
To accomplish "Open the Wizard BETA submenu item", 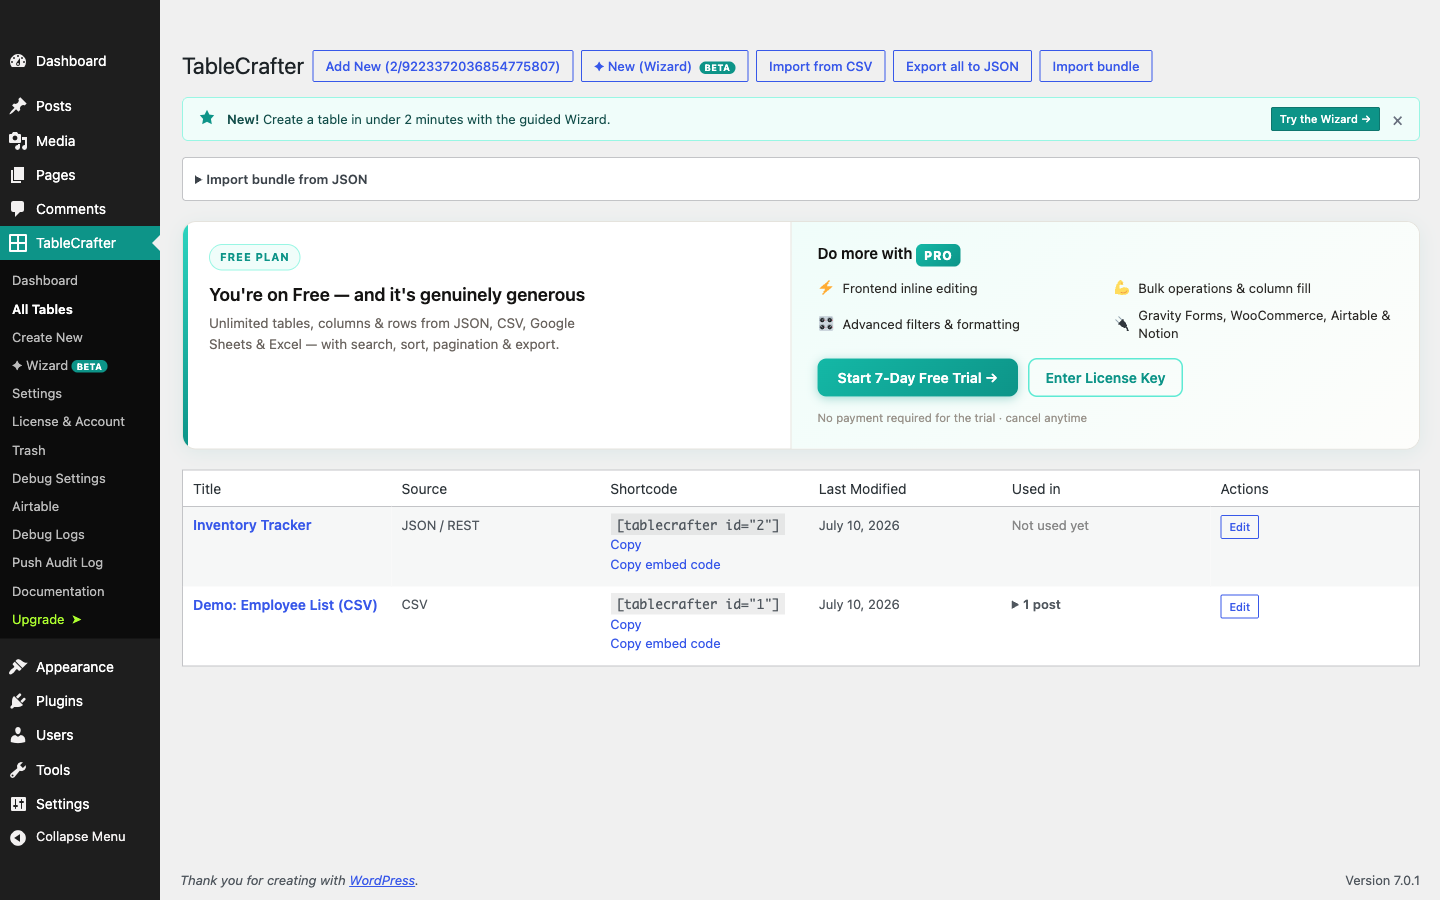I will click(59, 366).
